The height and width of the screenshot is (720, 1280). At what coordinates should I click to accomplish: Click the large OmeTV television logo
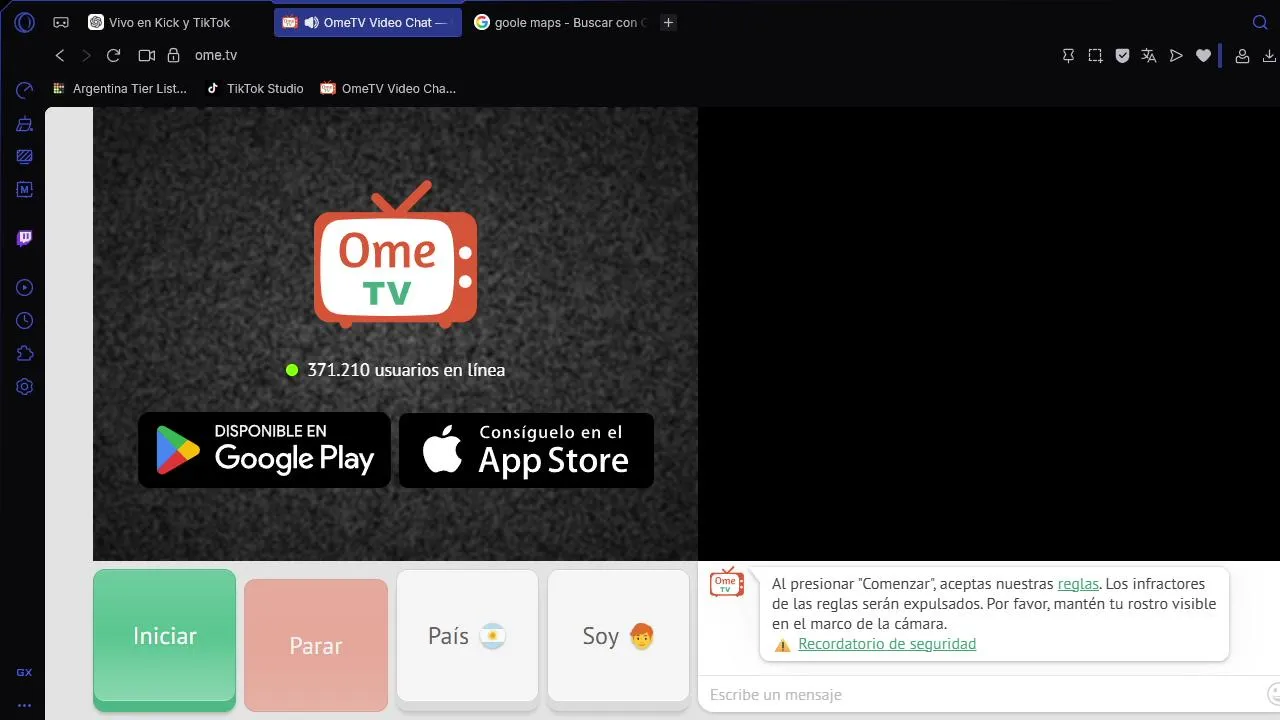click(396, 255)
